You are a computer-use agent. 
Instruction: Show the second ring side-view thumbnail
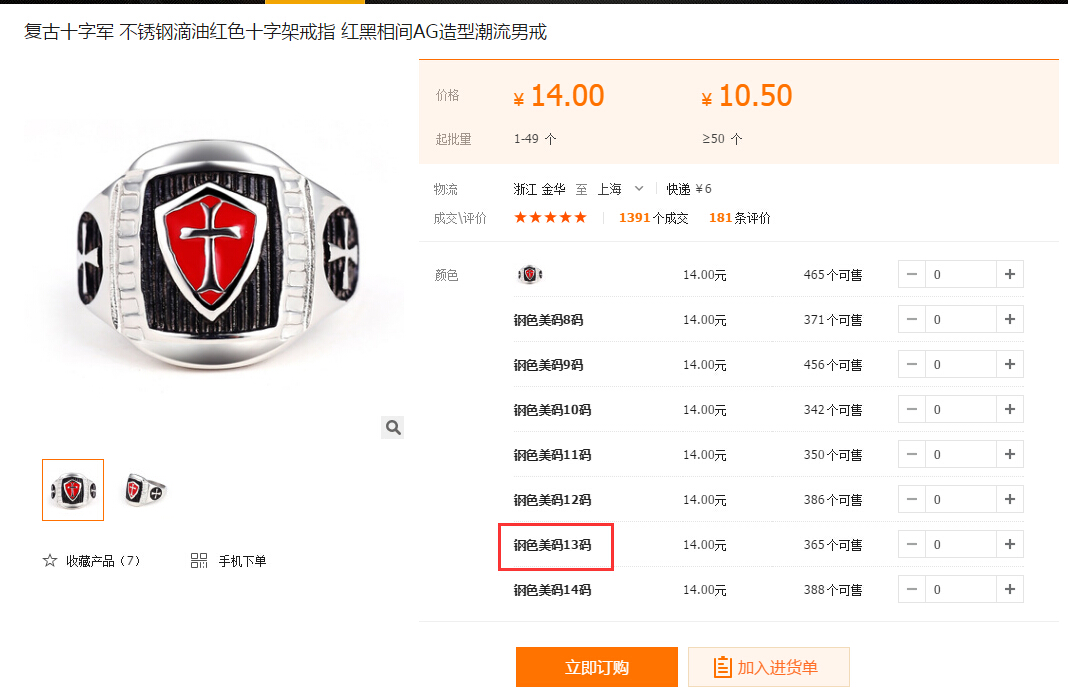coord(144,490)
